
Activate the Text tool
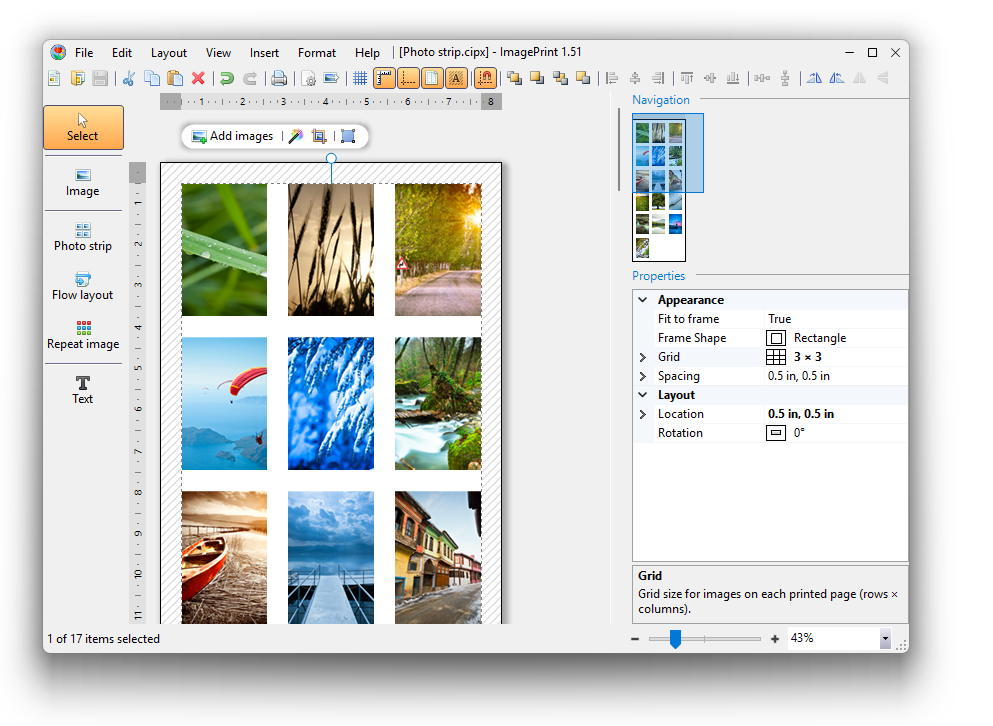[x=83, y=389]
